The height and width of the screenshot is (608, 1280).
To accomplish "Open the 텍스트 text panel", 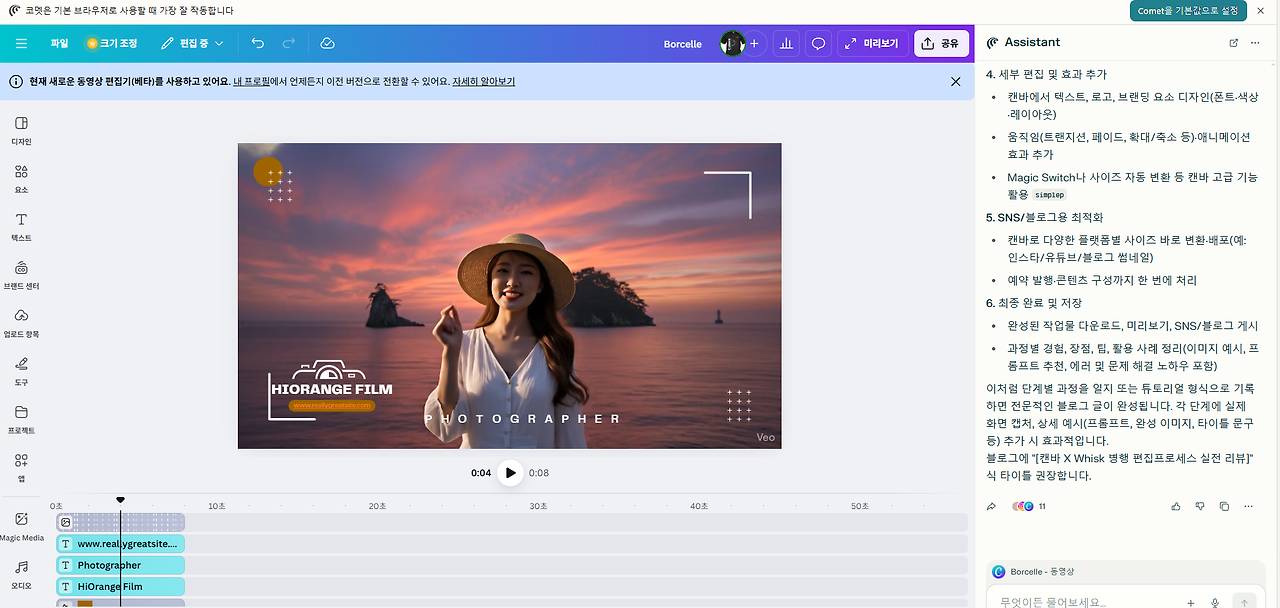I will tap(21, 227).
